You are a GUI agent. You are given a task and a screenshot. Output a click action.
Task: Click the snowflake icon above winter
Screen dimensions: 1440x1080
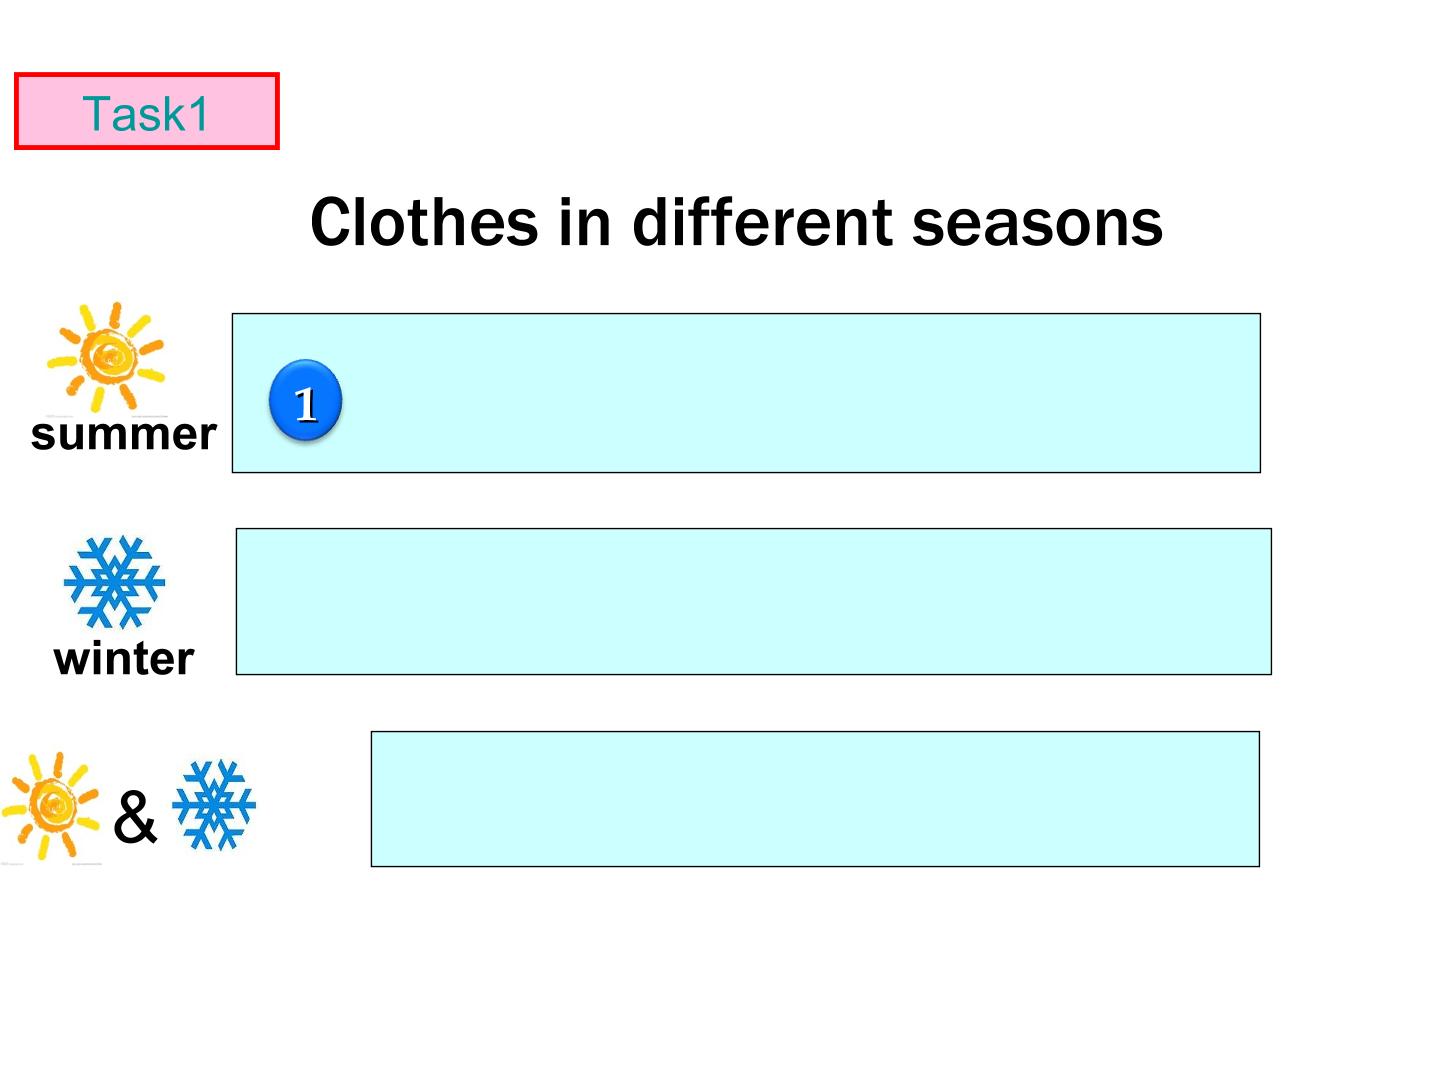pos(114,582)
